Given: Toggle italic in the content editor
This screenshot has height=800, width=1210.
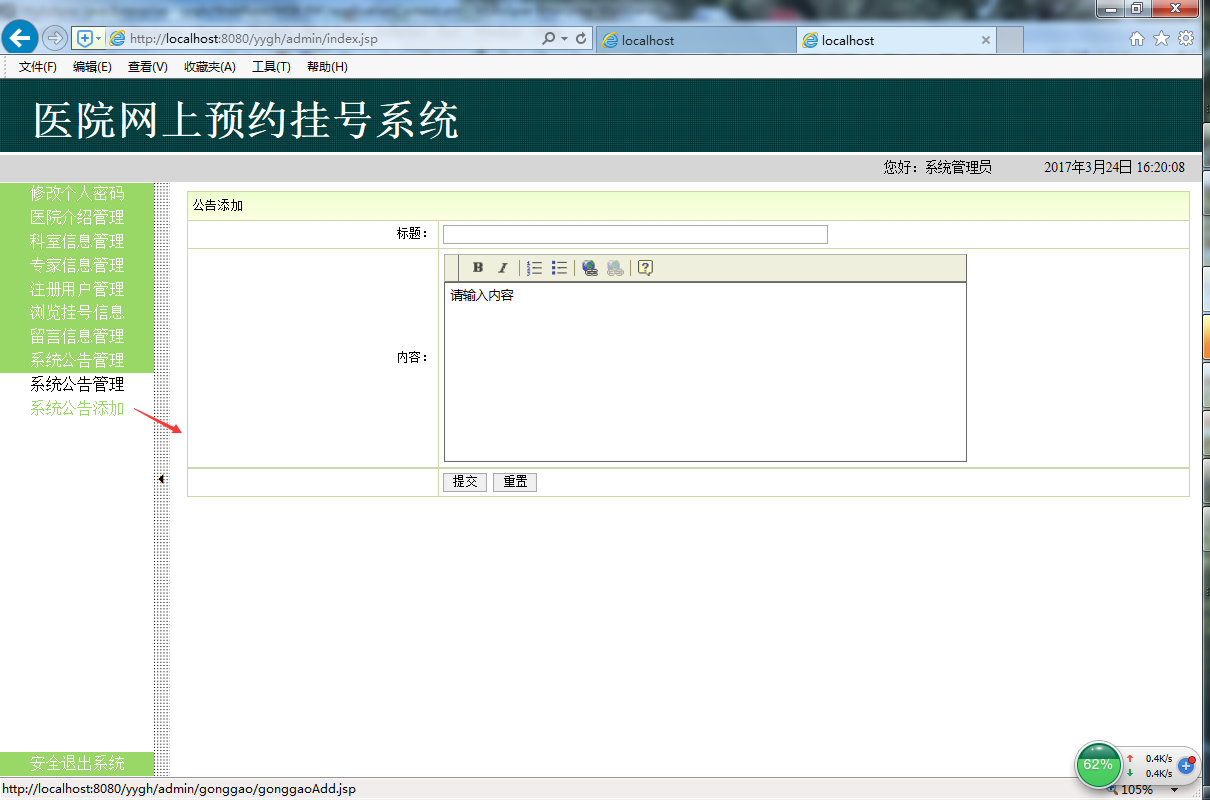Looking at the screenshot, I should pyautogui.click(x=503, y=268).
